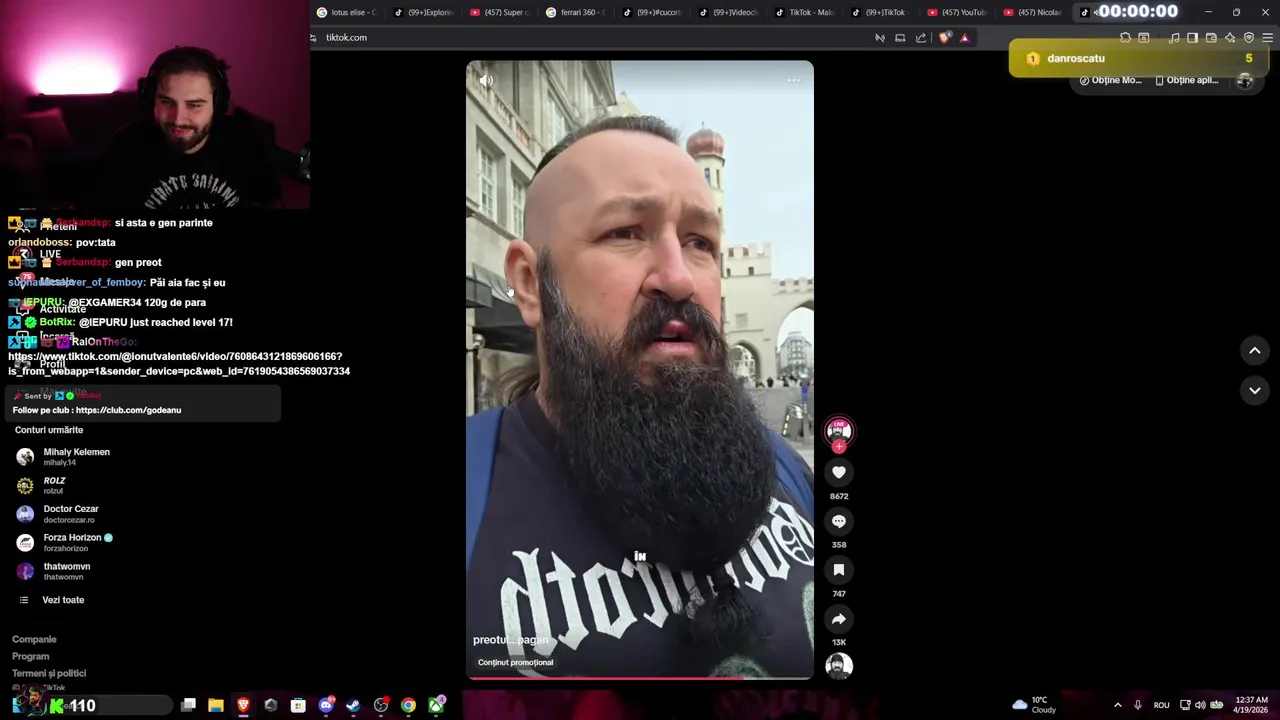This screenshot has width=1280, height=720.
Task: Open creator's LIVE avatar beside video
Action: click(x=839, y=431)
